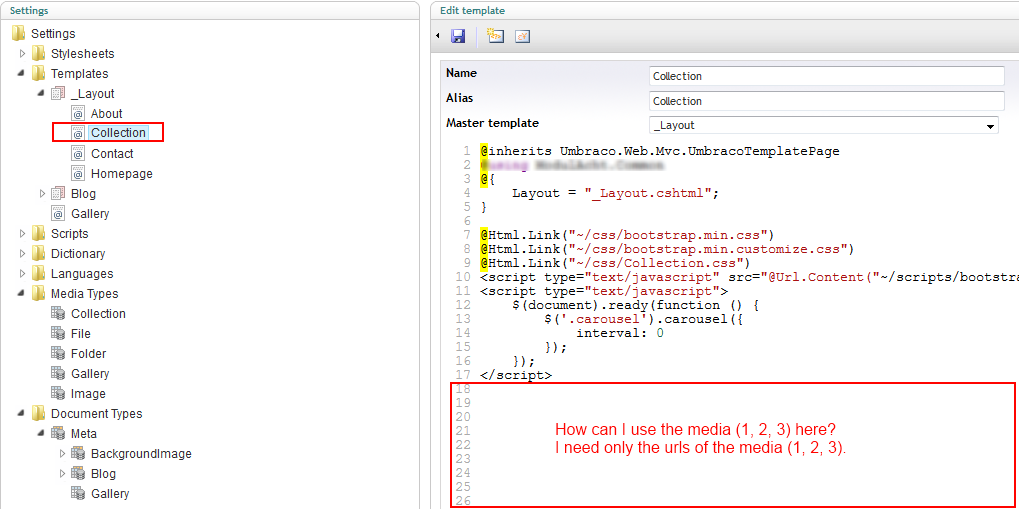This screenshot has width=1019, height=509.
Task: Click the Scripts folder icon
Action: tap(39, 233)
